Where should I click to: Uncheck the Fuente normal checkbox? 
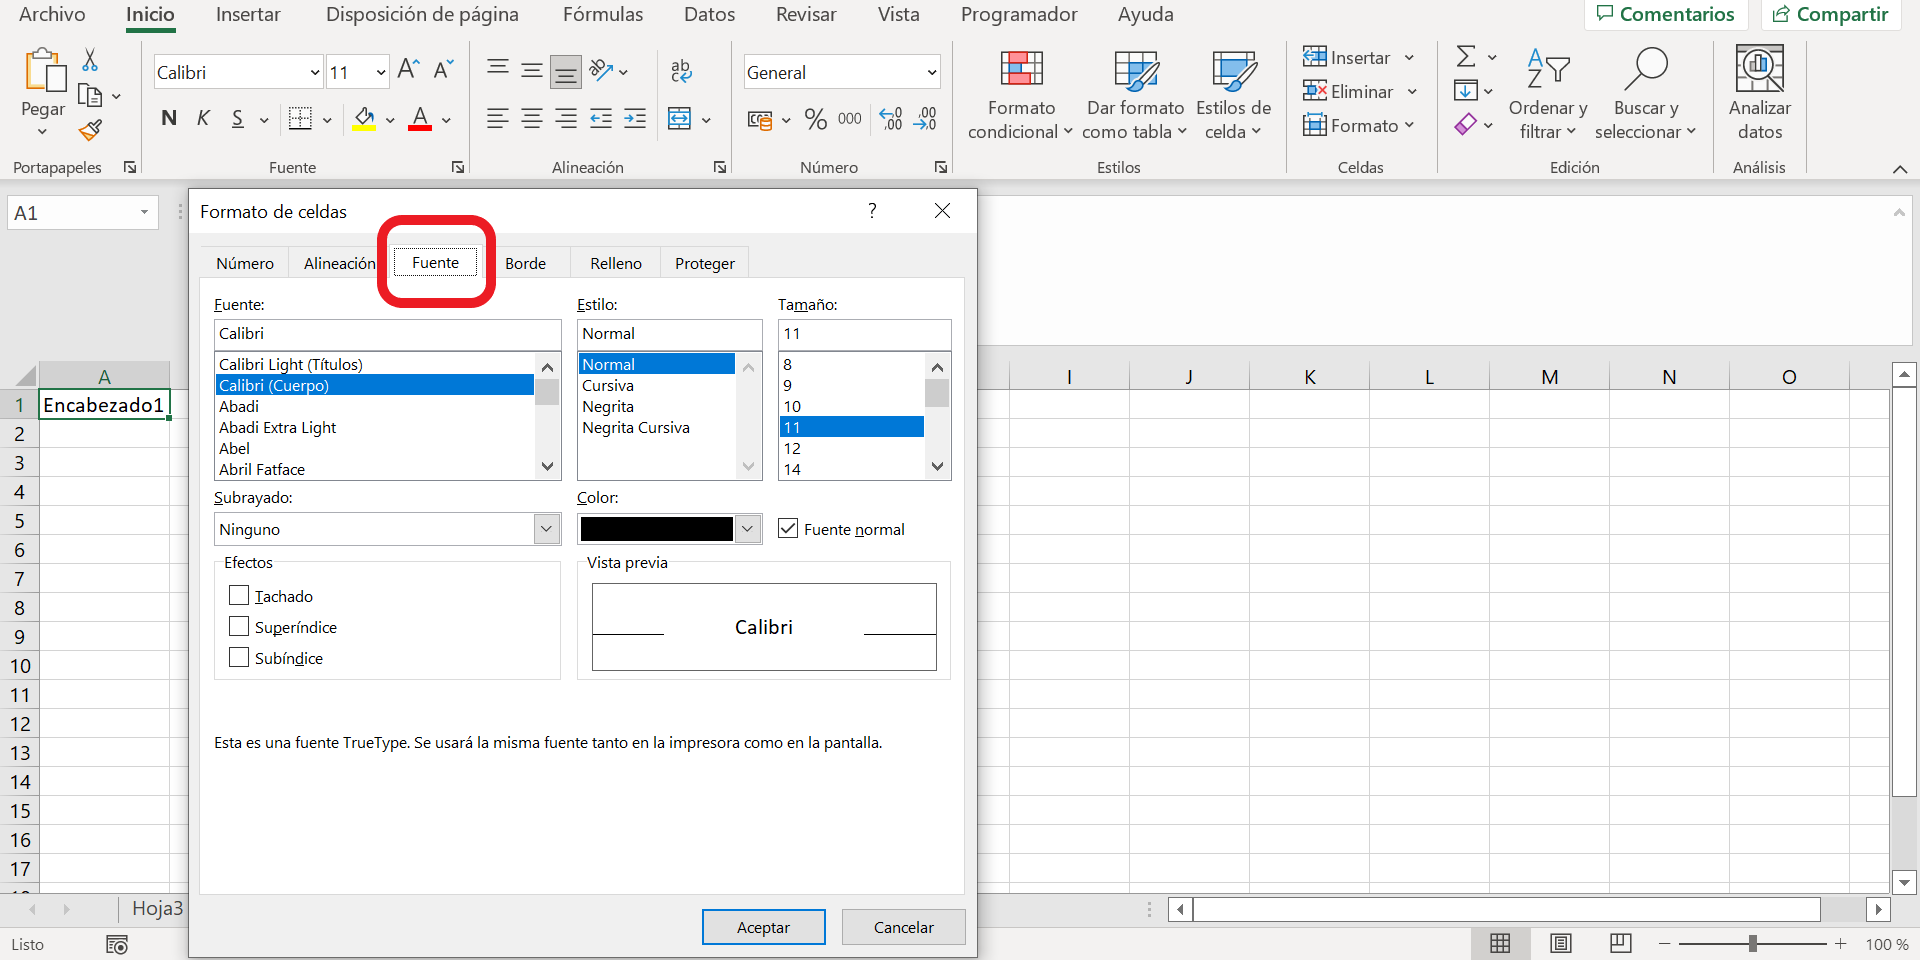(x=788, y=528)
